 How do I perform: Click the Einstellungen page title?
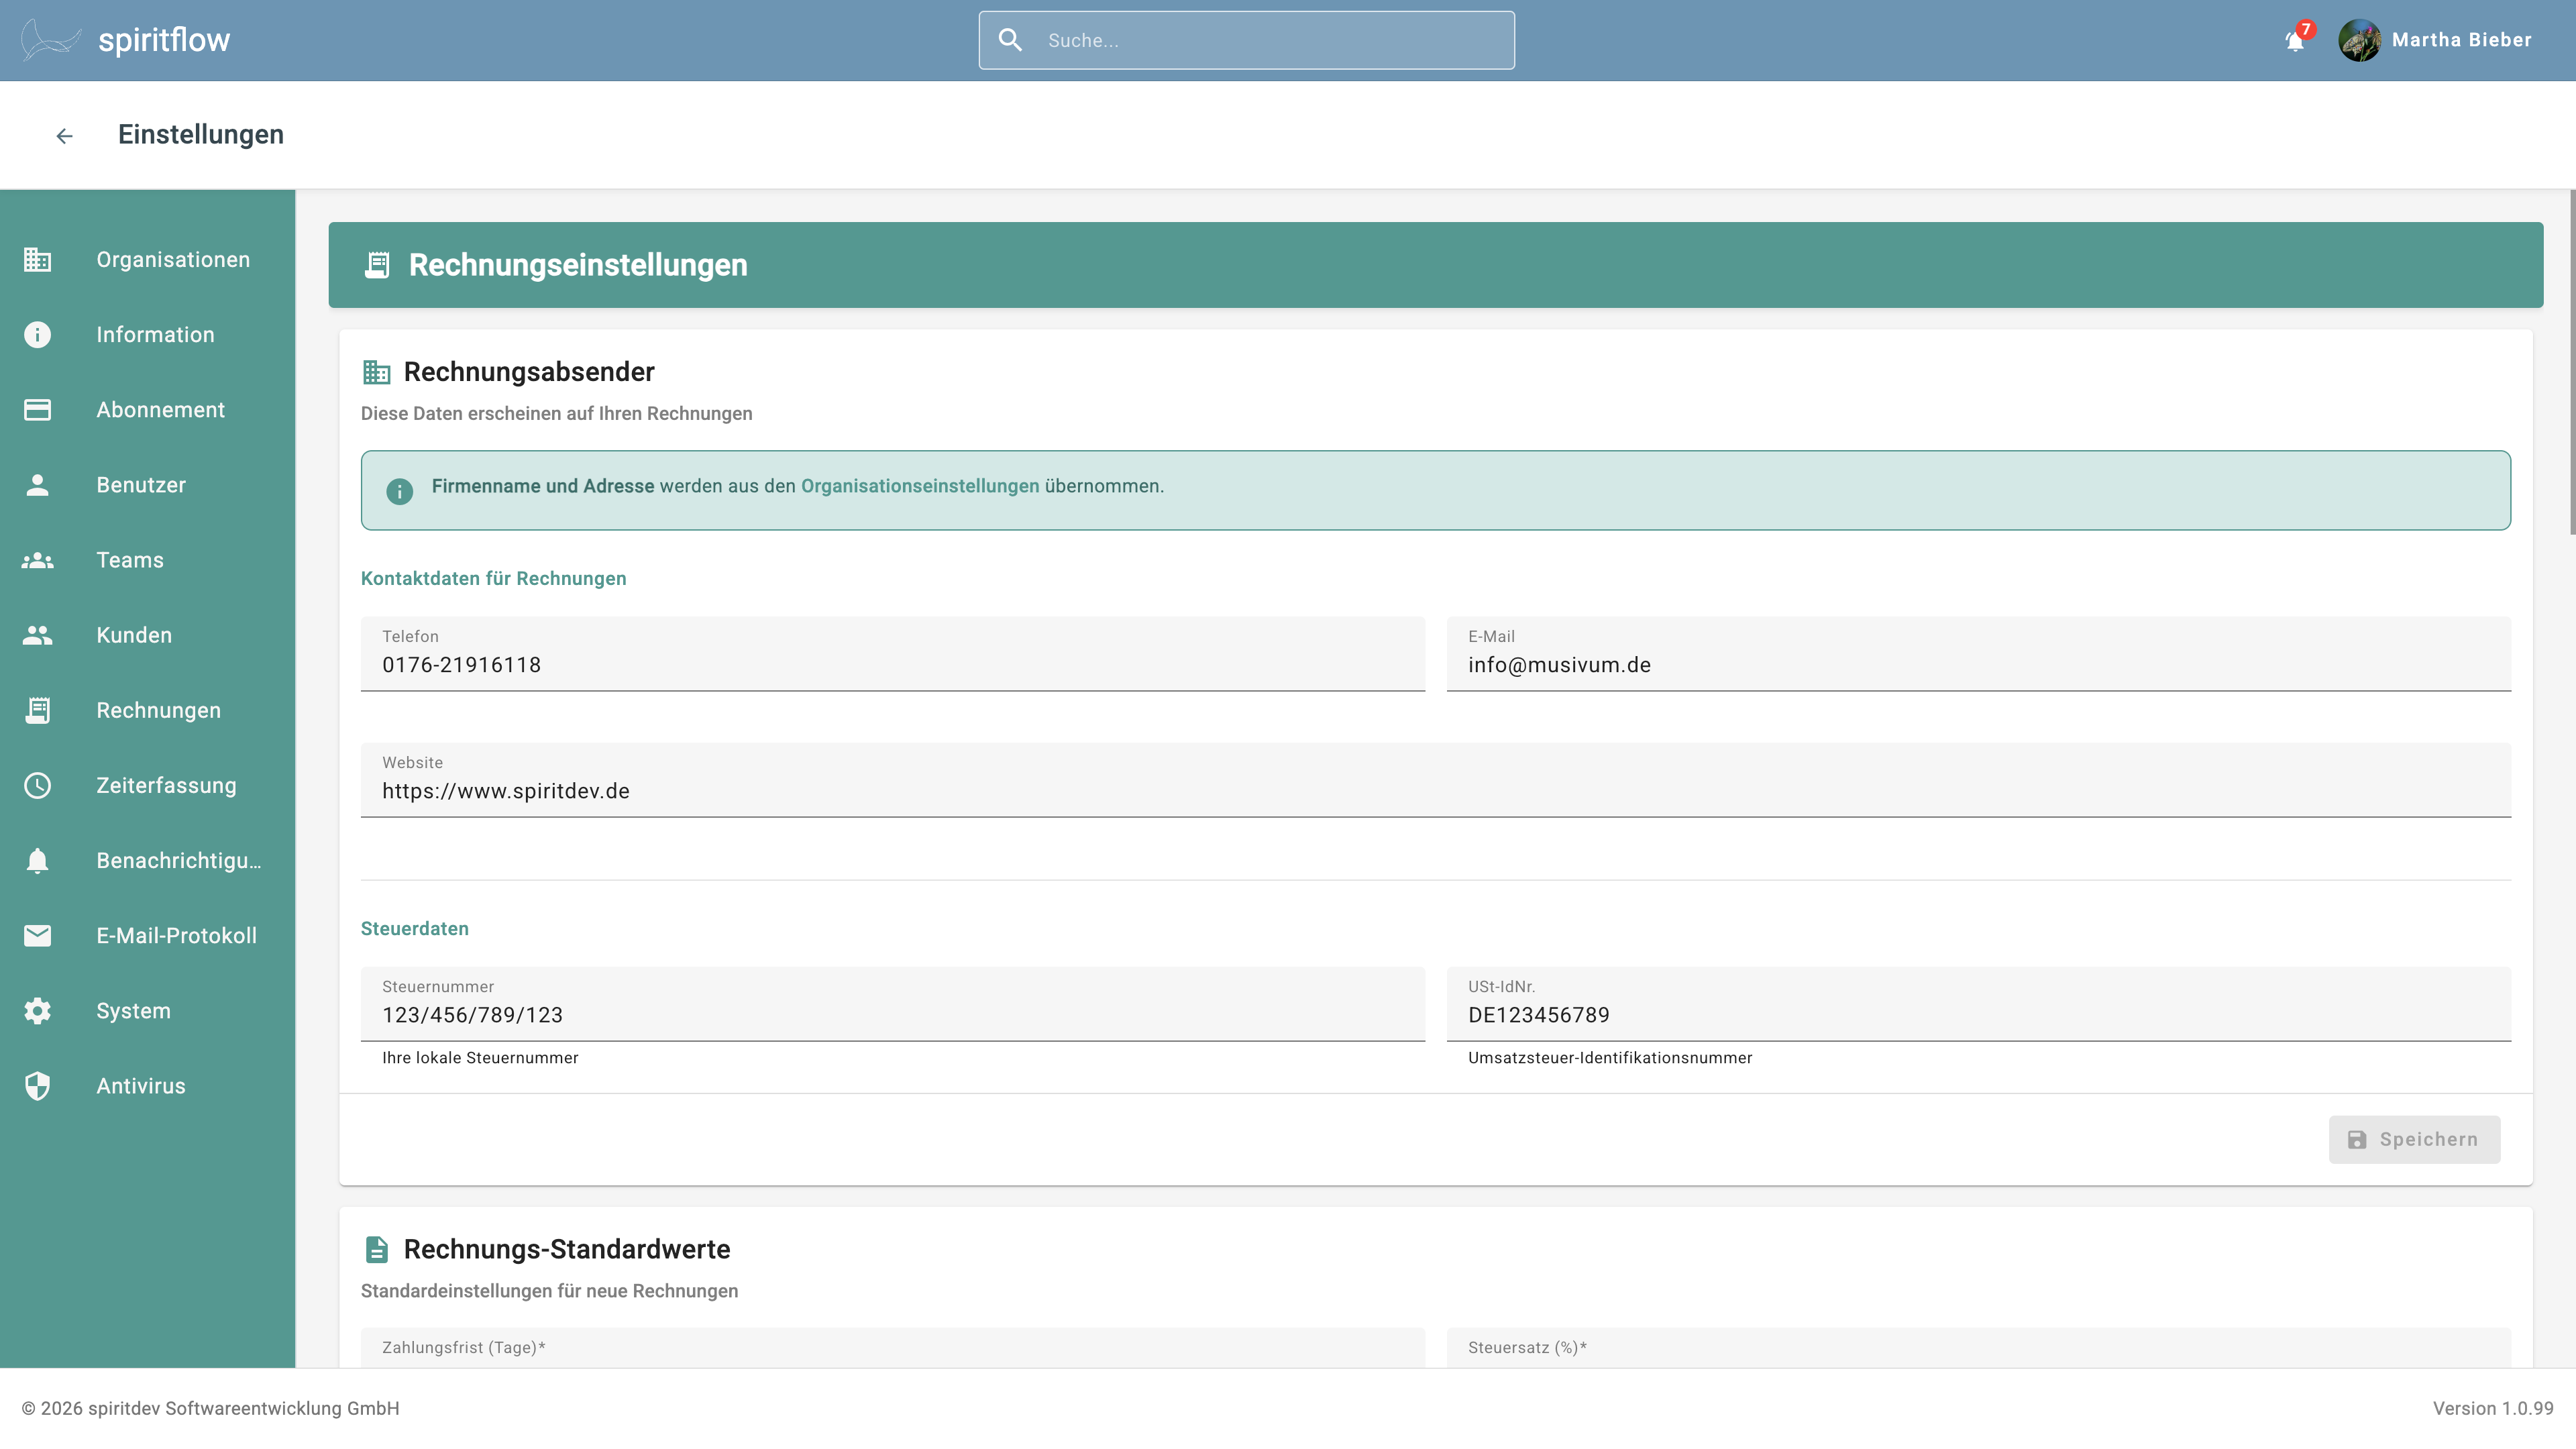point(201,135)
